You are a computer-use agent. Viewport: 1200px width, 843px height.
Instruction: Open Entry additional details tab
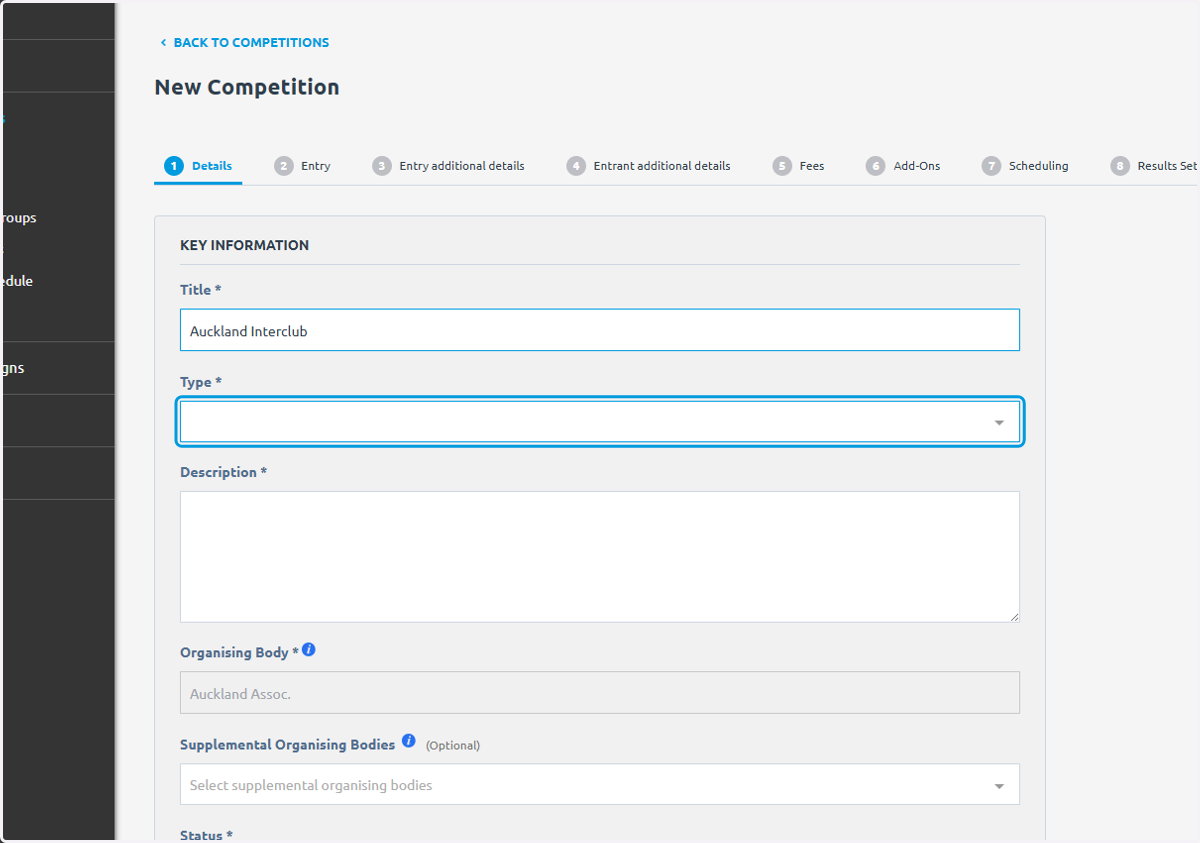pos(448,166)
